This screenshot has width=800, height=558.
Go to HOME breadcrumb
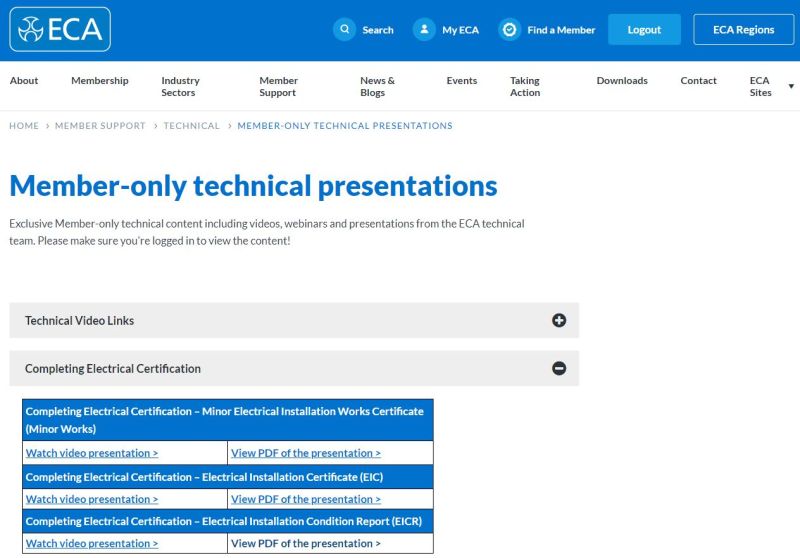pyautogui.click(x=24, y=125)
